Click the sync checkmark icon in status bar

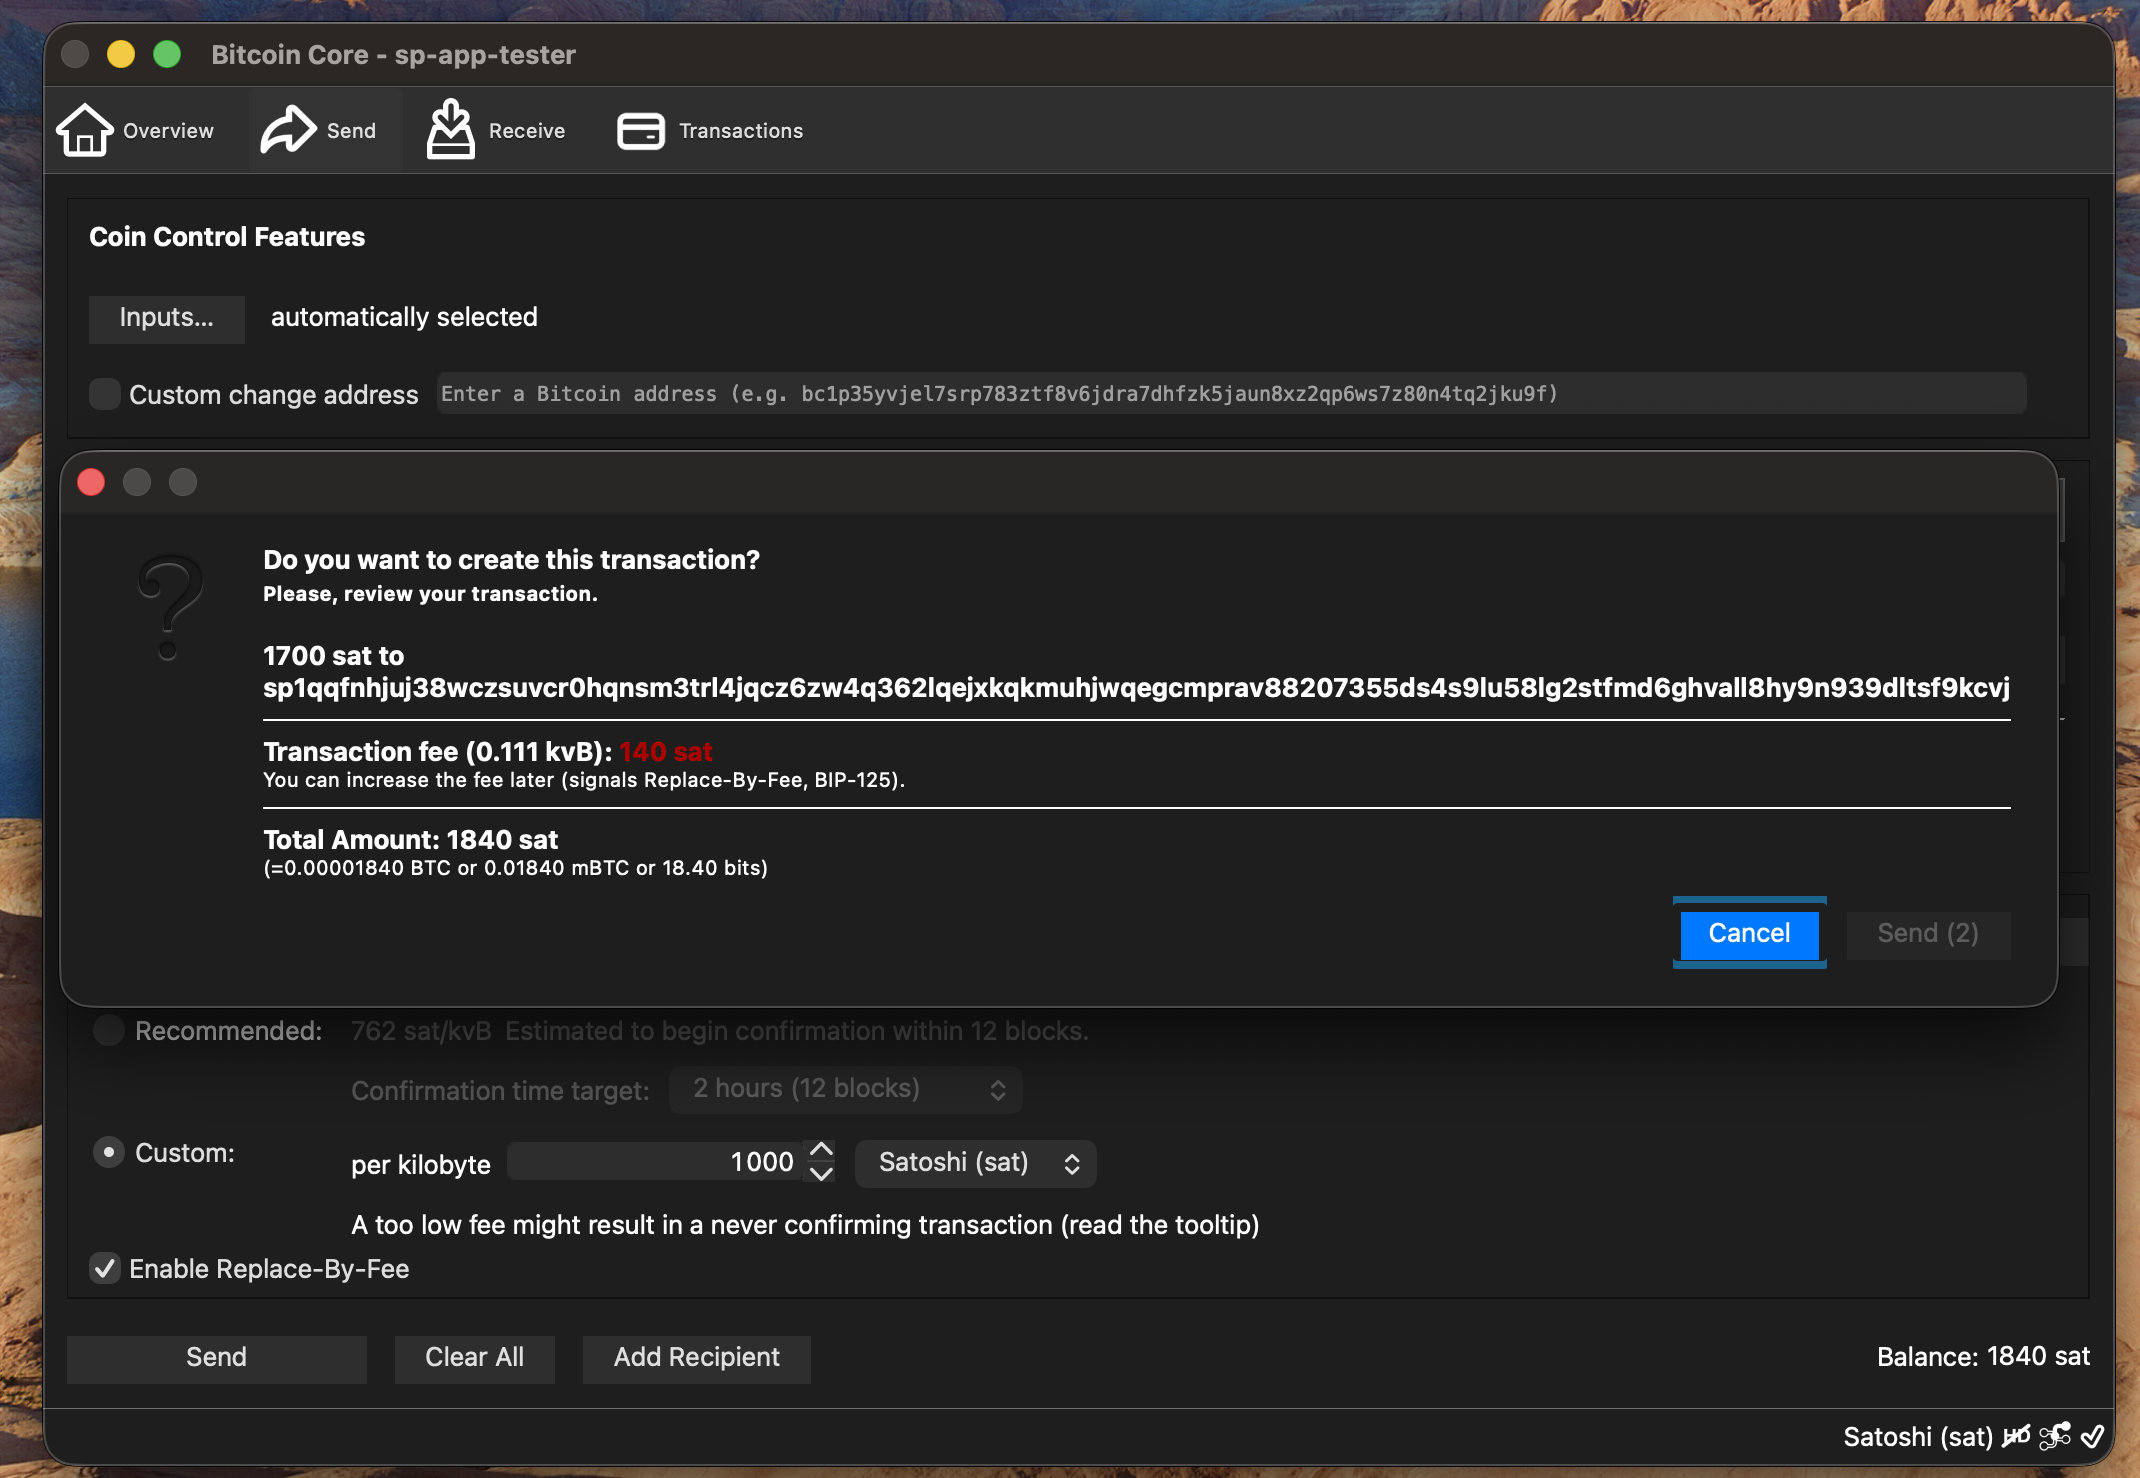click(x=2093, y=1437)
